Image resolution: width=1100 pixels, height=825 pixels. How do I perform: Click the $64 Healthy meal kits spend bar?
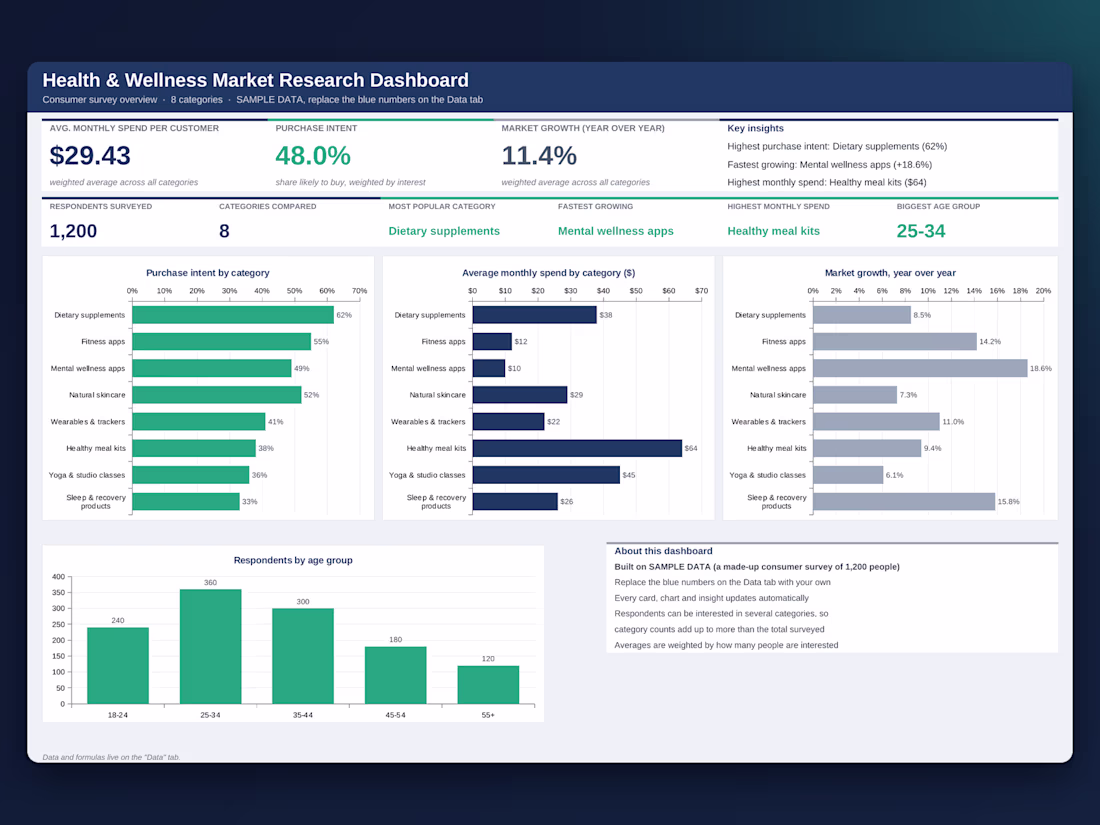(x=577, y=448)
